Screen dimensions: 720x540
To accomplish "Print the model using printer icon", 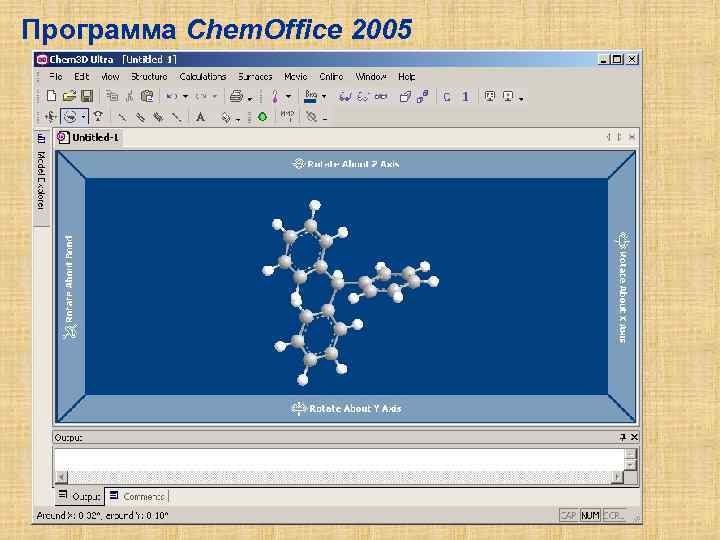I will (236, 96).
